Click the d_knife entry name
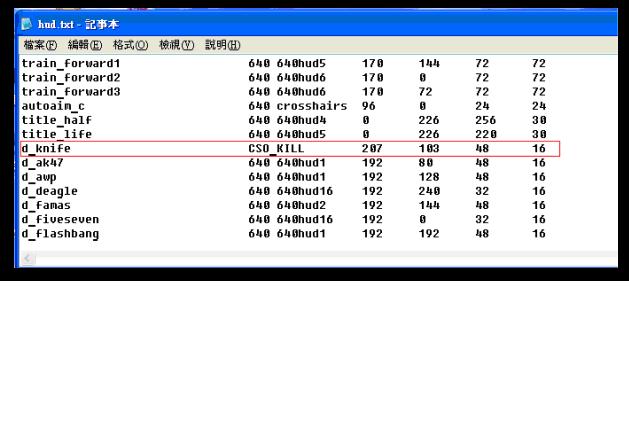 [46, 148]
